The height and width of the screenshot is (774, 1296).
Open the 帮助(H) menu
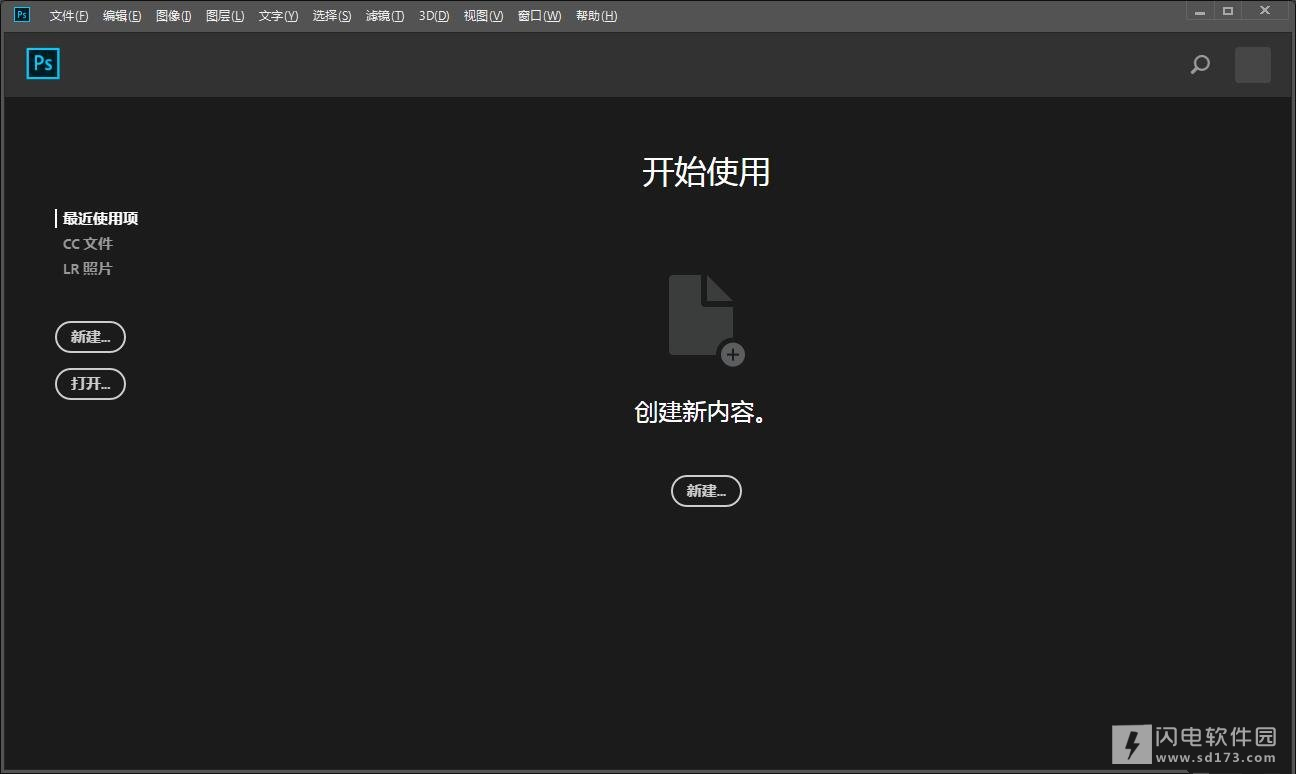596,16
